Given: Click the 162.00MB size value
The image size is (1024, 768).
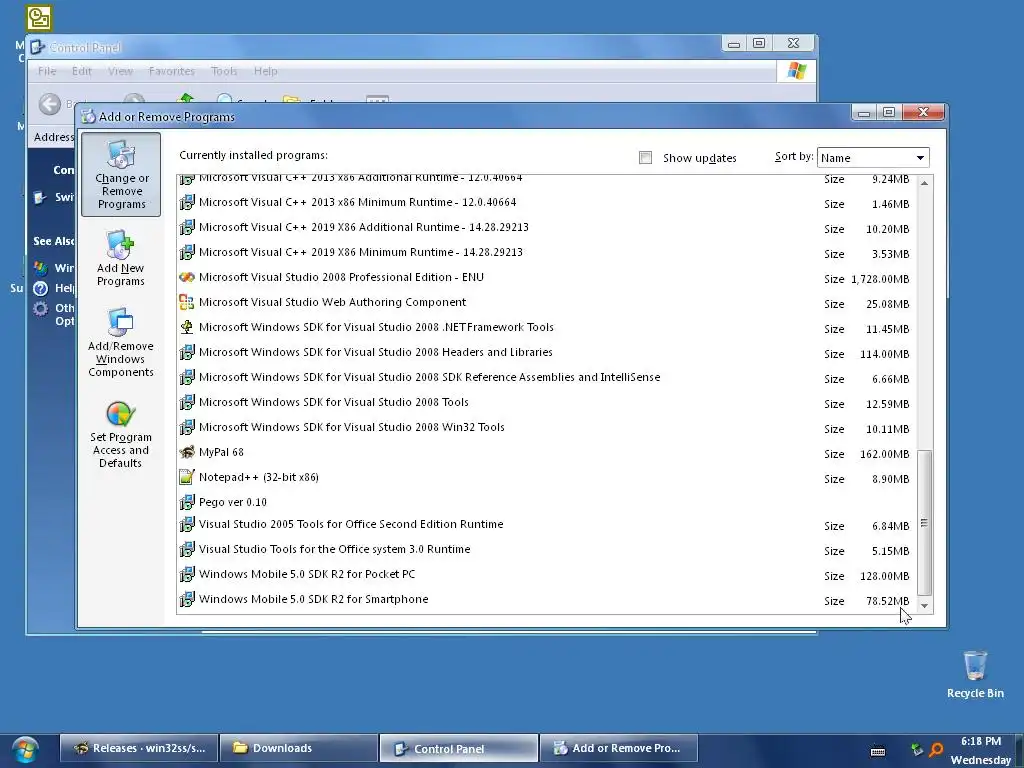Looking at the screenshot, I should pyautogui.click(x=884, y=454).
